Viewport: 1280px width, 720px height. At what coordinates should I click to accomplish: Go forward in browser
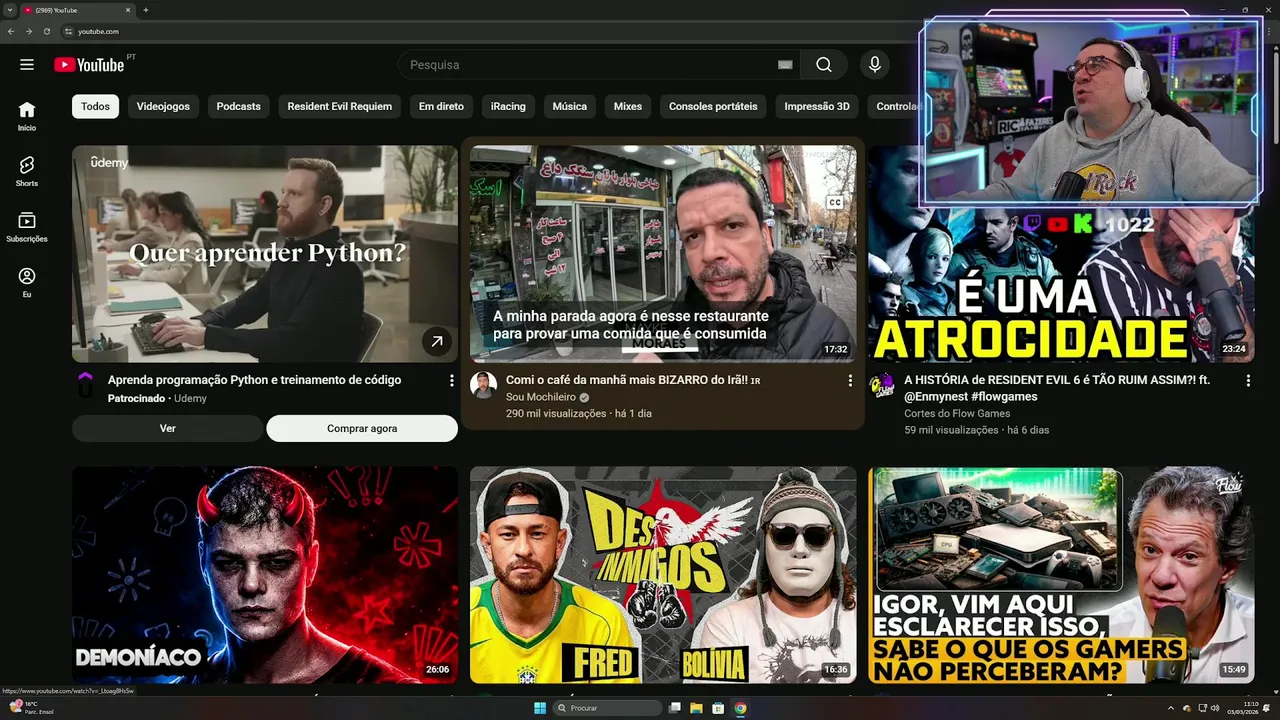pyautogui.click(x=29, y=32)
